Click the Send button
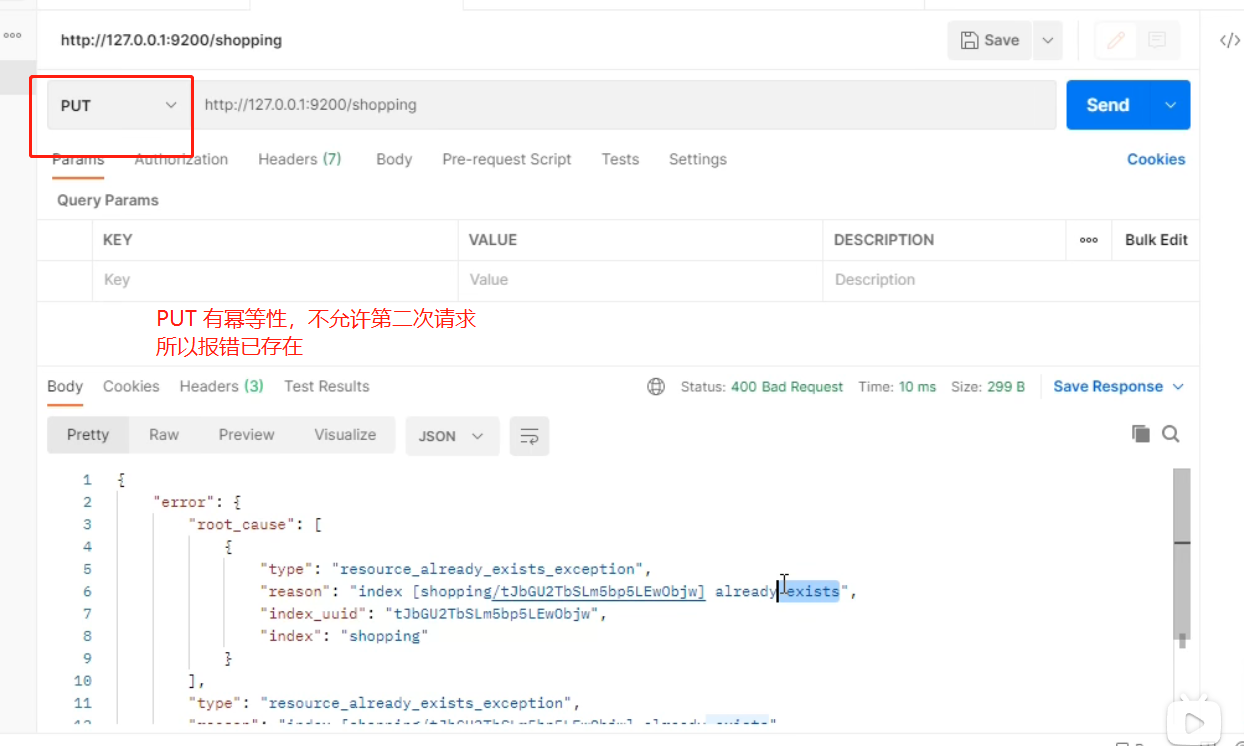This screenshot has height=746, width=1244. [1107, 105]
